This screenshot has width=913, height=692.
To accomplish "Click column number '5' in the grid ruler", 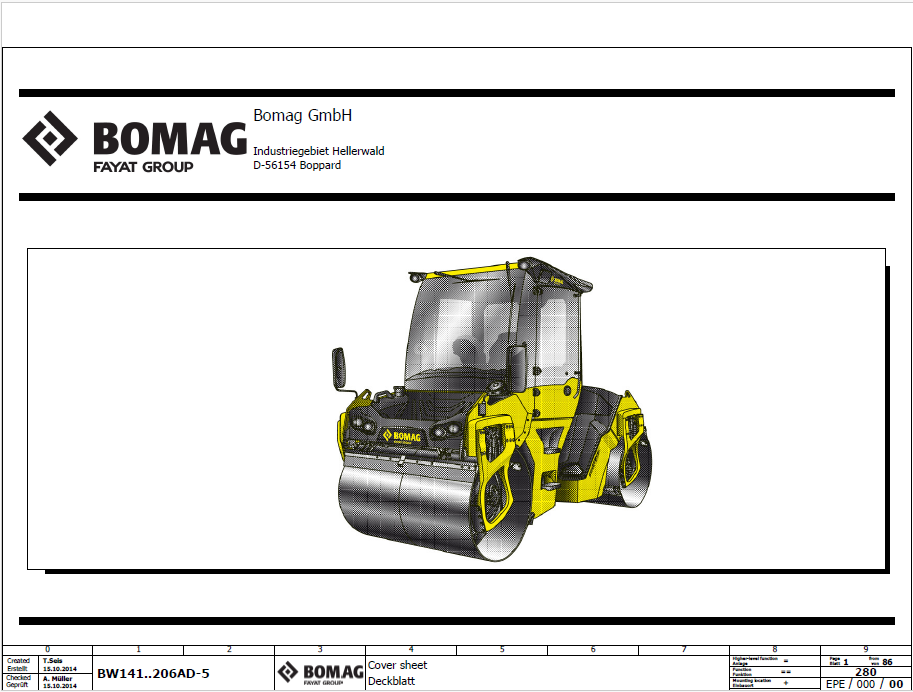I will tap(502, 649).
